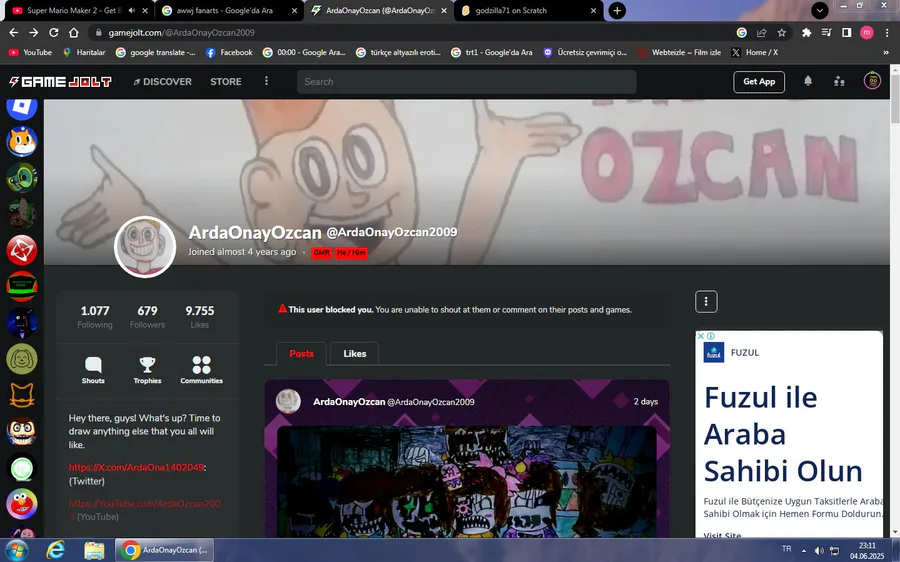
Task: Open the Roblox community in sidebar
Action: point(22,108)
